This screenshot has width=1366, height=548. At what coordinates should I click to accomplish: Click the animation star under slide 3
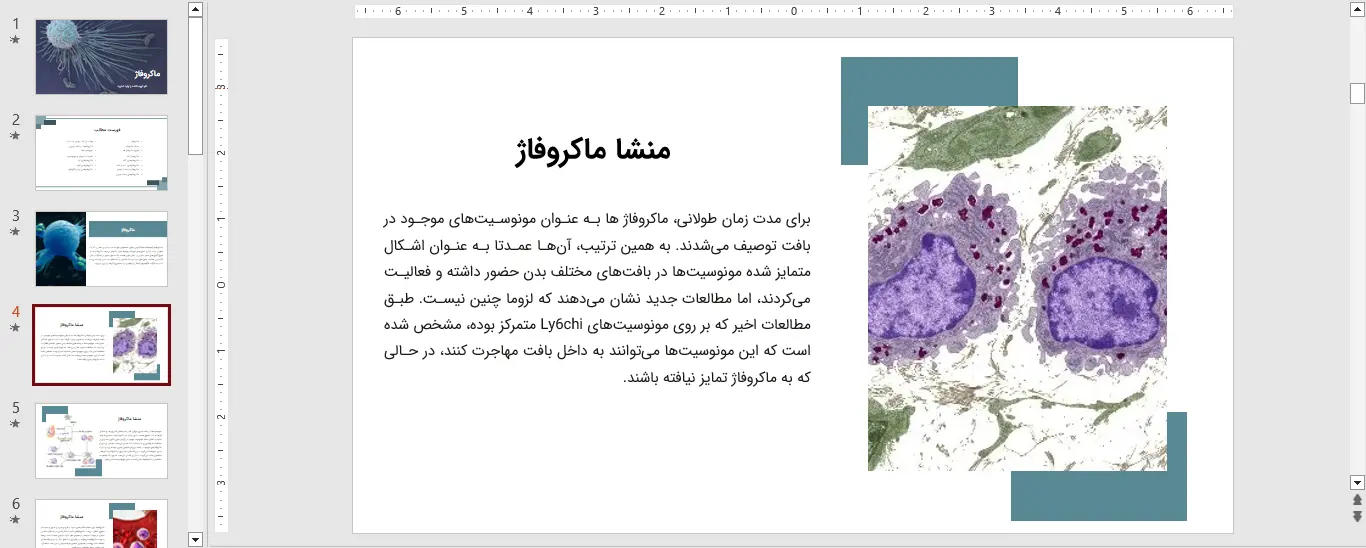tap(15, 232)
